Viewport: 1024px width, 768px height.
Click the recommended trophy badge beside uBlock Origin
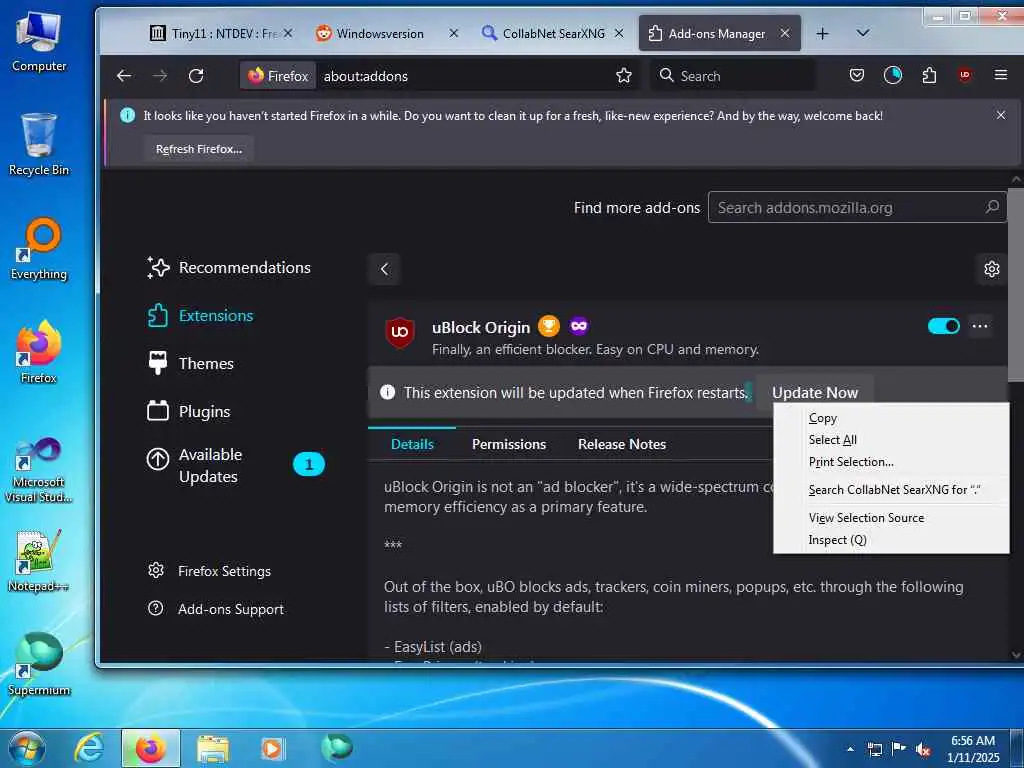[549, 325]
